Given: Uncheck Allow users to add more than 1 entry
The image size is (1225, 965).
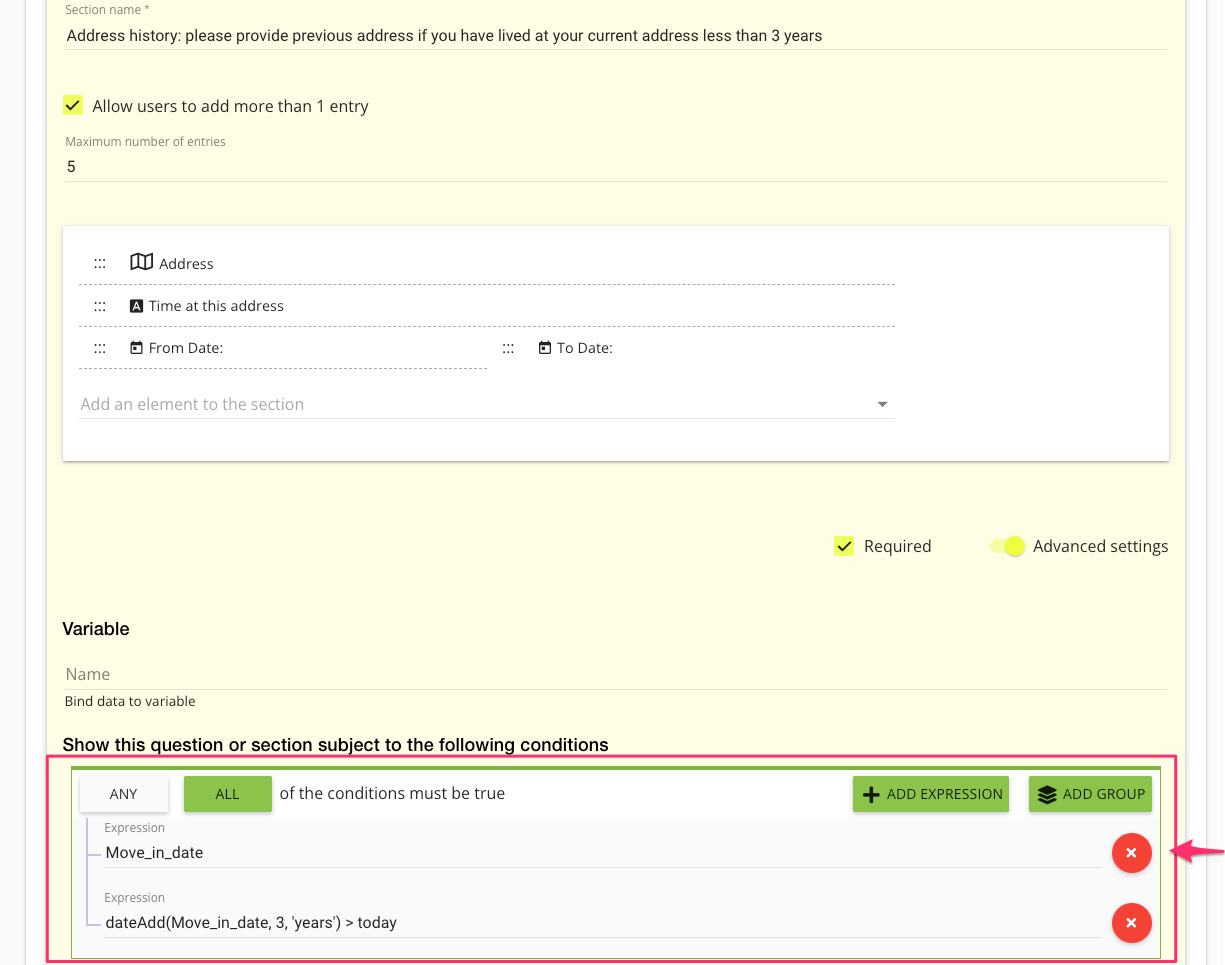Looking at the screenshot, I should (x=73, y=106).
